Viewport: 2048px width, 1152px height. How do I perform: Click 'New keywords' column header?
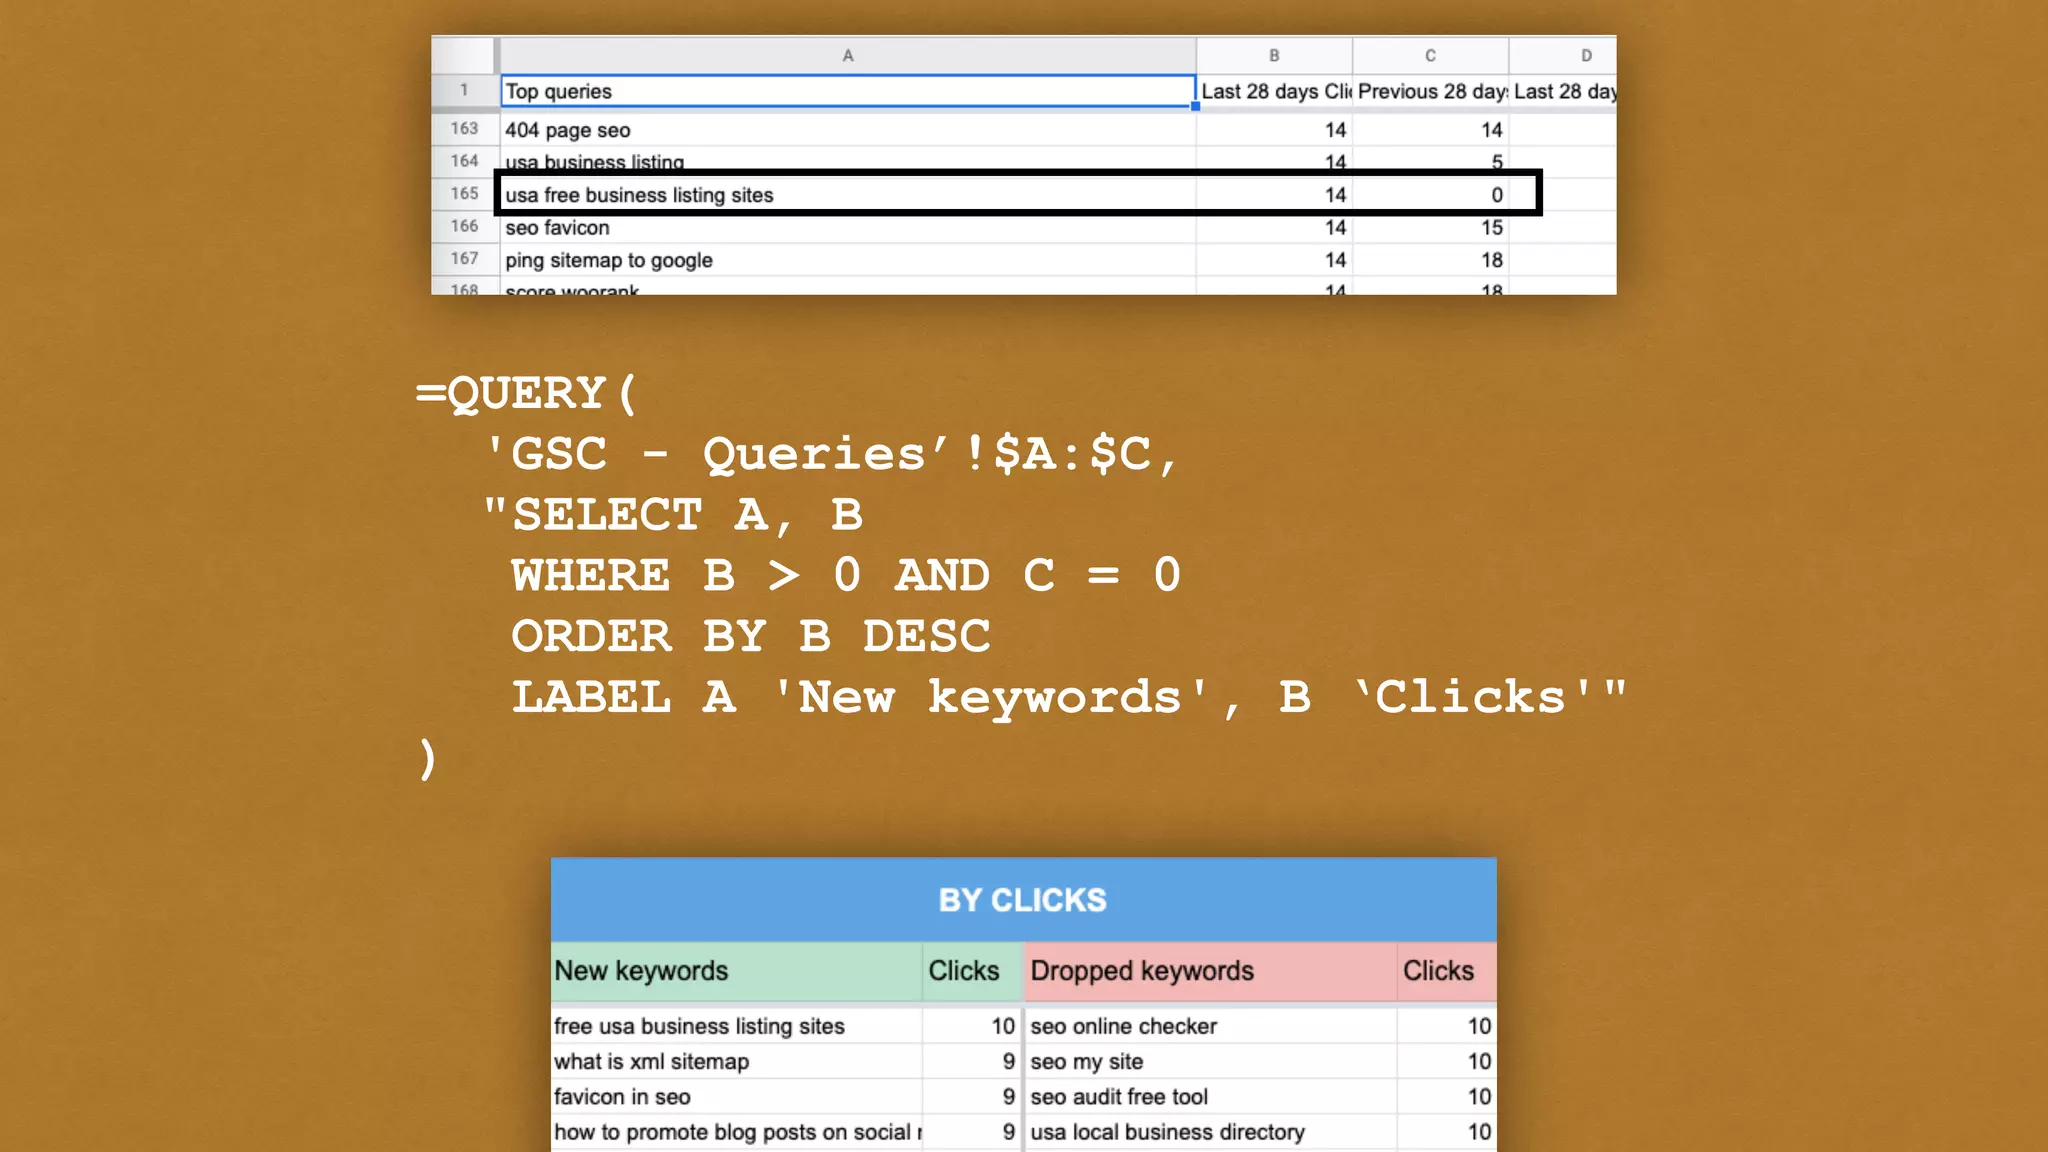[736, 970]
